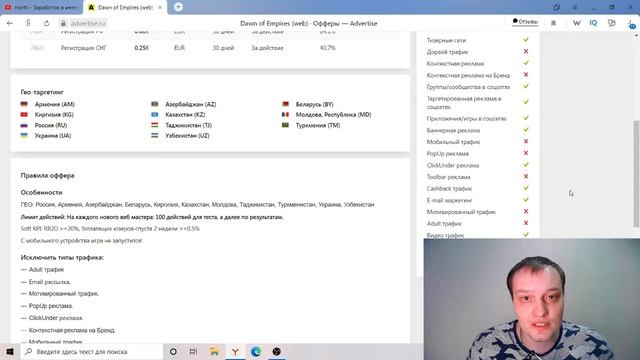Screen dimensions: 640x360
Task: Click the Moldova flag icon
Action: [x=285, y=115]
